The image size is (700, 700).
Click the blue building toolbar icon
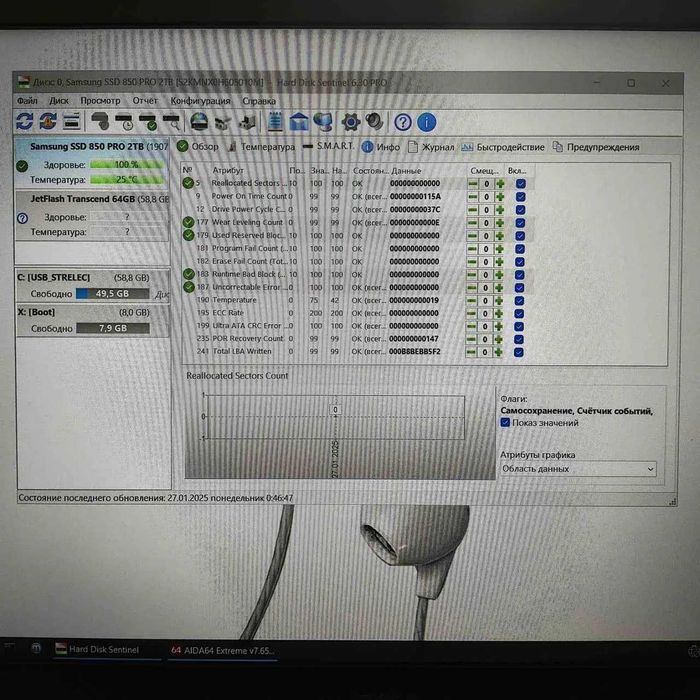[299, 121]
